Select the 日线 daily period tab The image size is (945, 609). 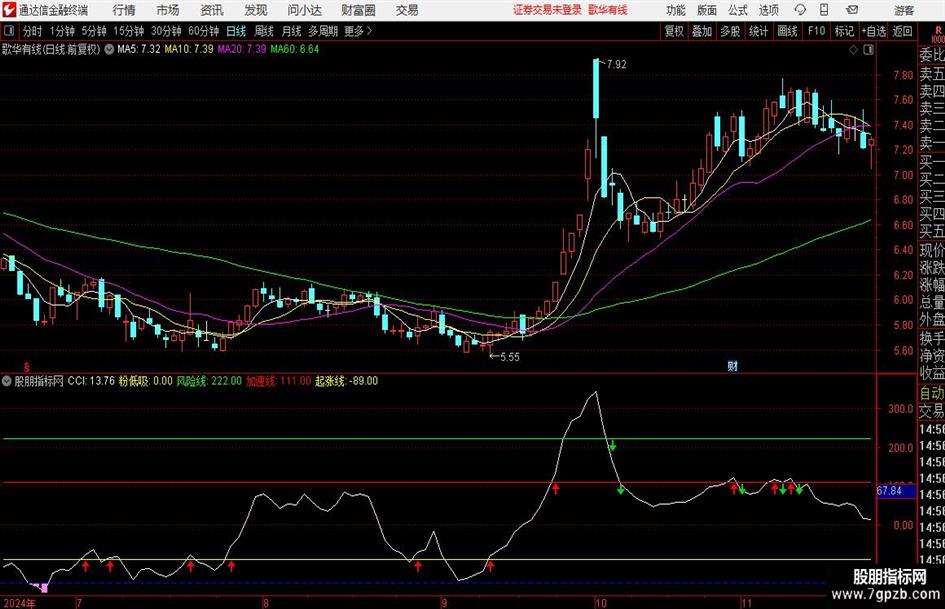pyautogui.click(x=236, y=31)
